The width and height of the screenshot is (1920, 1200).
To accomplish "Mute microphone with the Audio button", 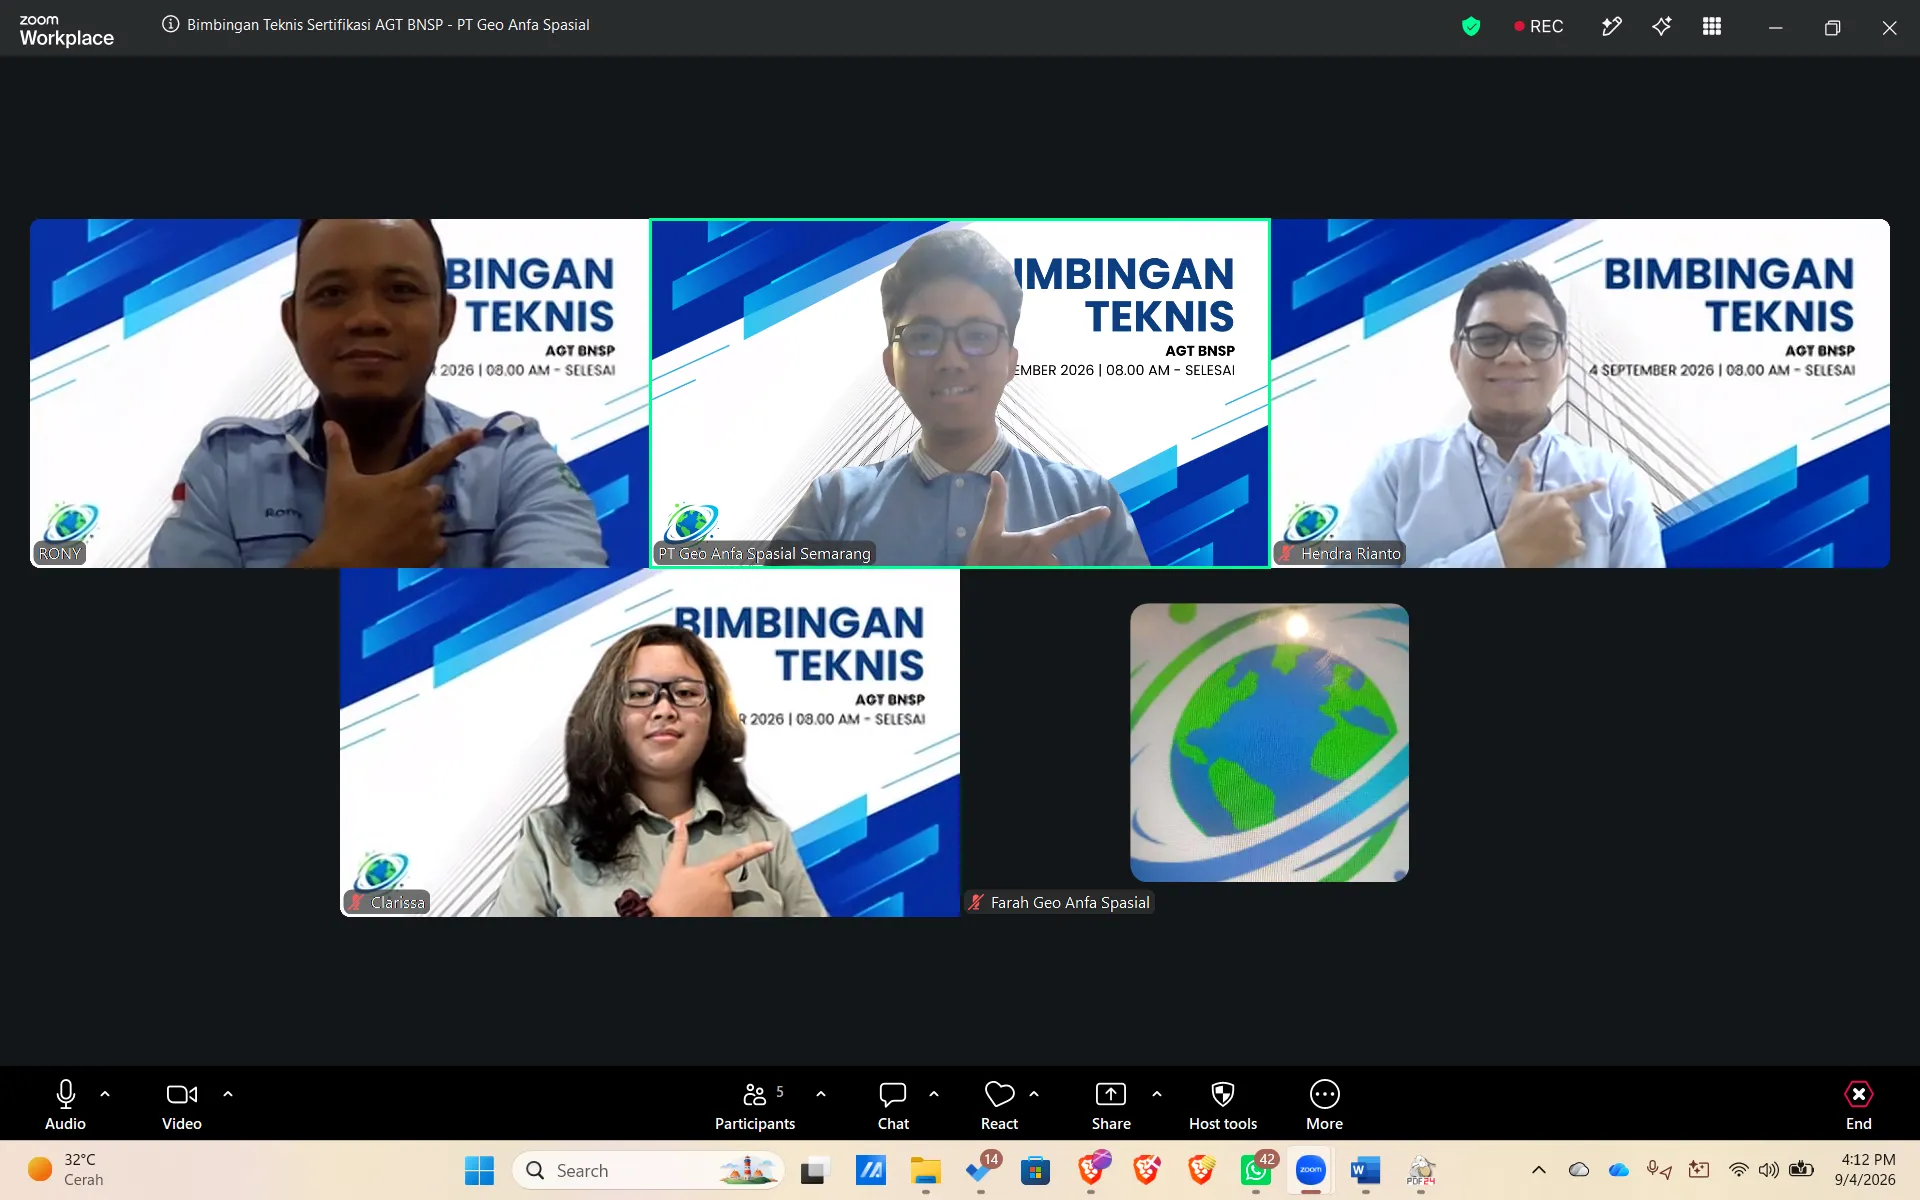I will point(65,1105).
